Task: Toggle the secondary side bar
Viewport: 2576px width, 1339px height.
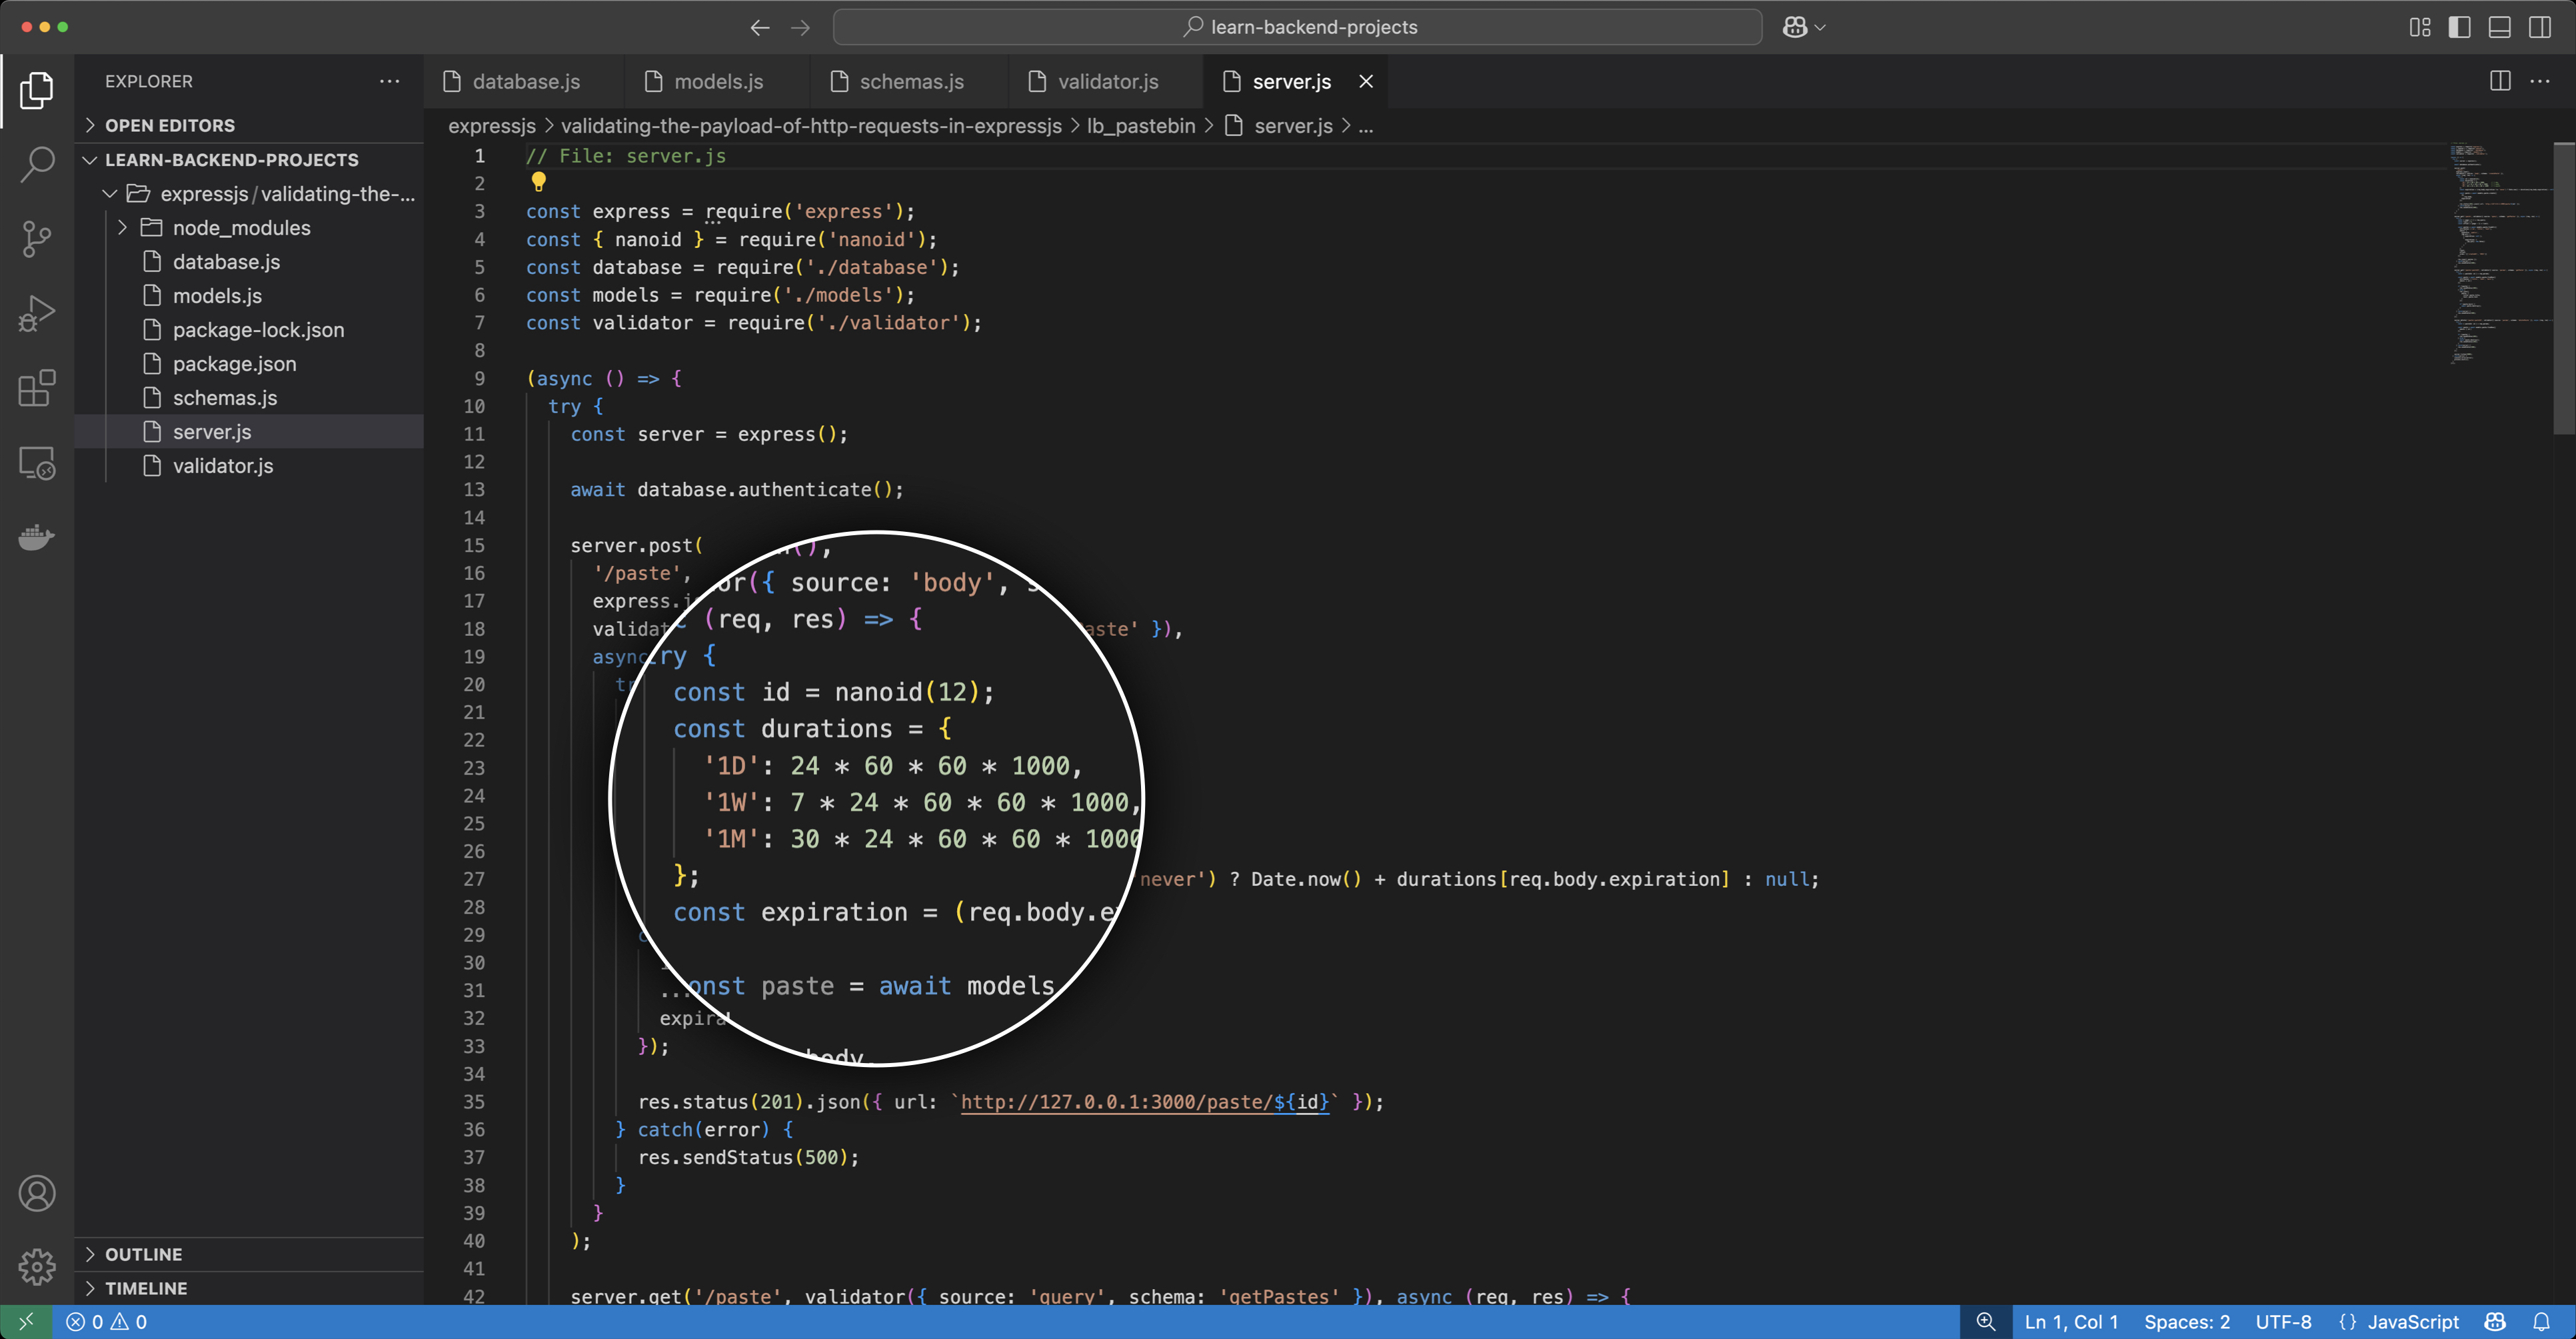Action: [2539, 27]
